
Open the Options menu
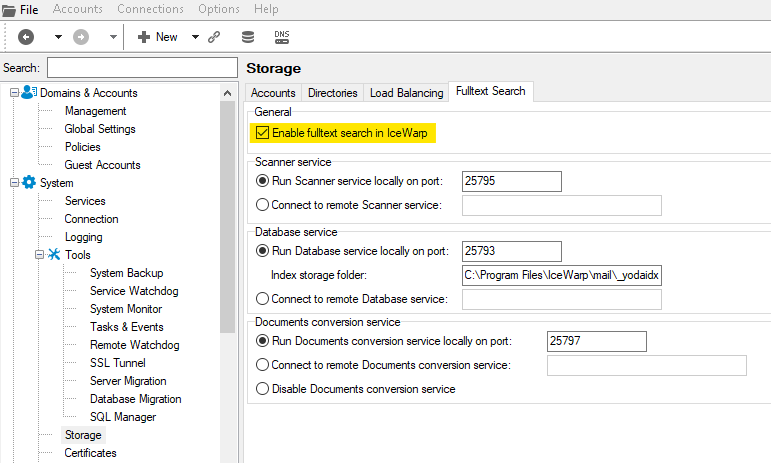219,9
